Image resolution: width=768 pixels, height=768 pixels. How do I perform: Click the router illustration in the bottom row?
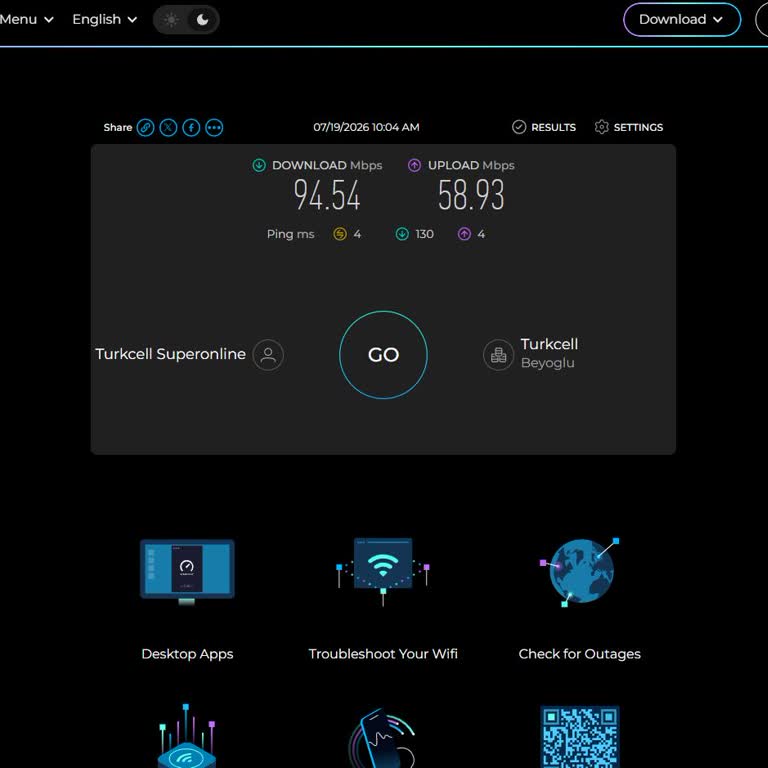pyautogui.click(x=187, y=736)
